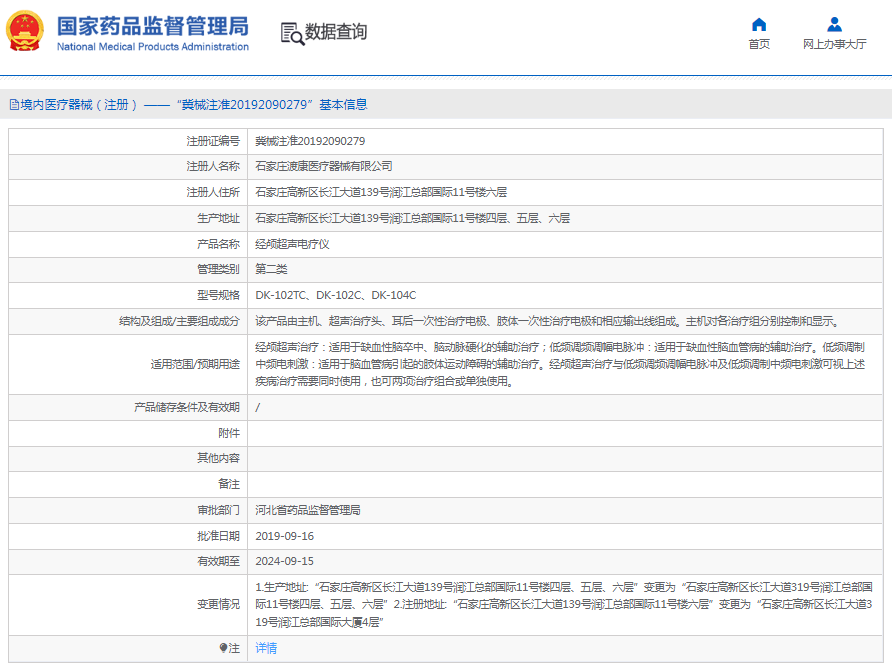The height and width of the screenshot is (670, 892).
Task: Click the 首页 text link
Action: pos(759,44)
